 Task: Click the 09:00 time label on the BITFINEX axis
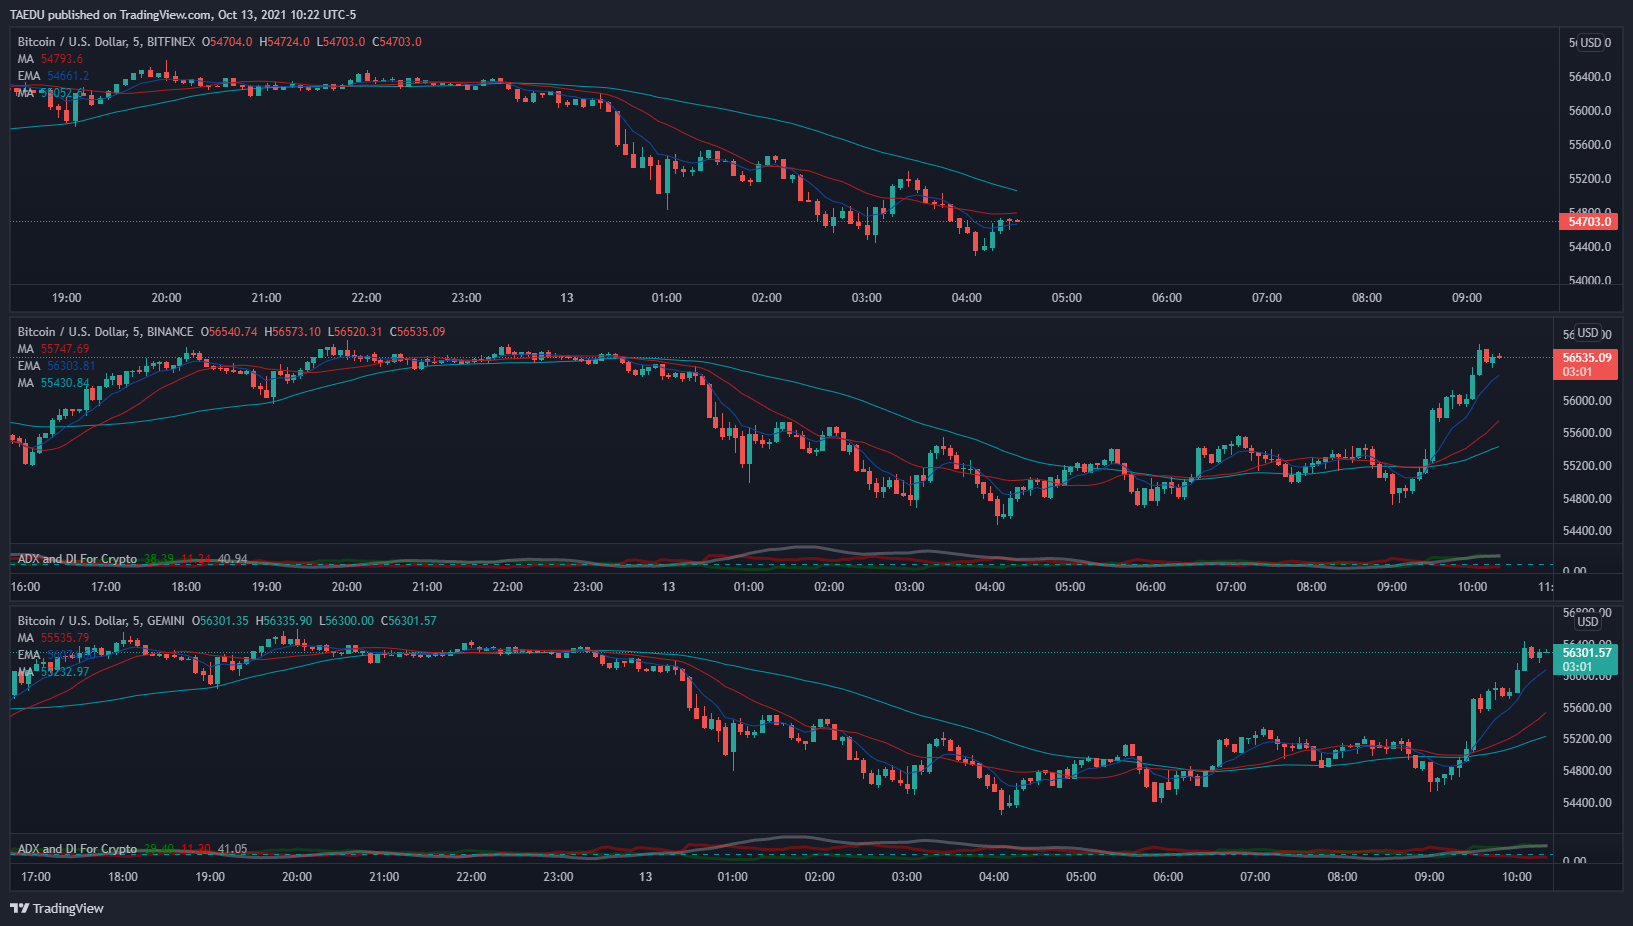[1467, 298]
